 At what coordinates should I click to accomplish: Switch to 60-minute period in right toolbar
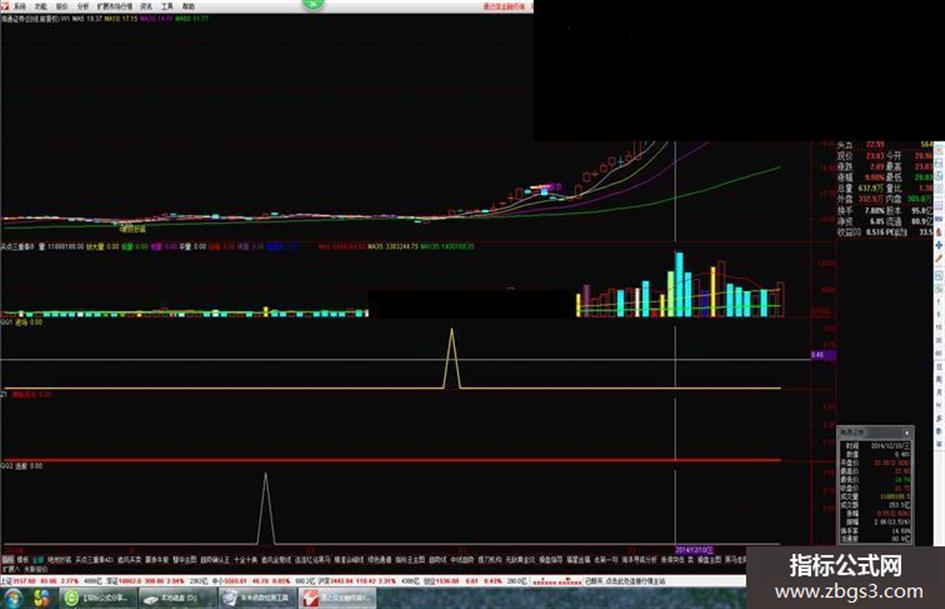[938, 353]
